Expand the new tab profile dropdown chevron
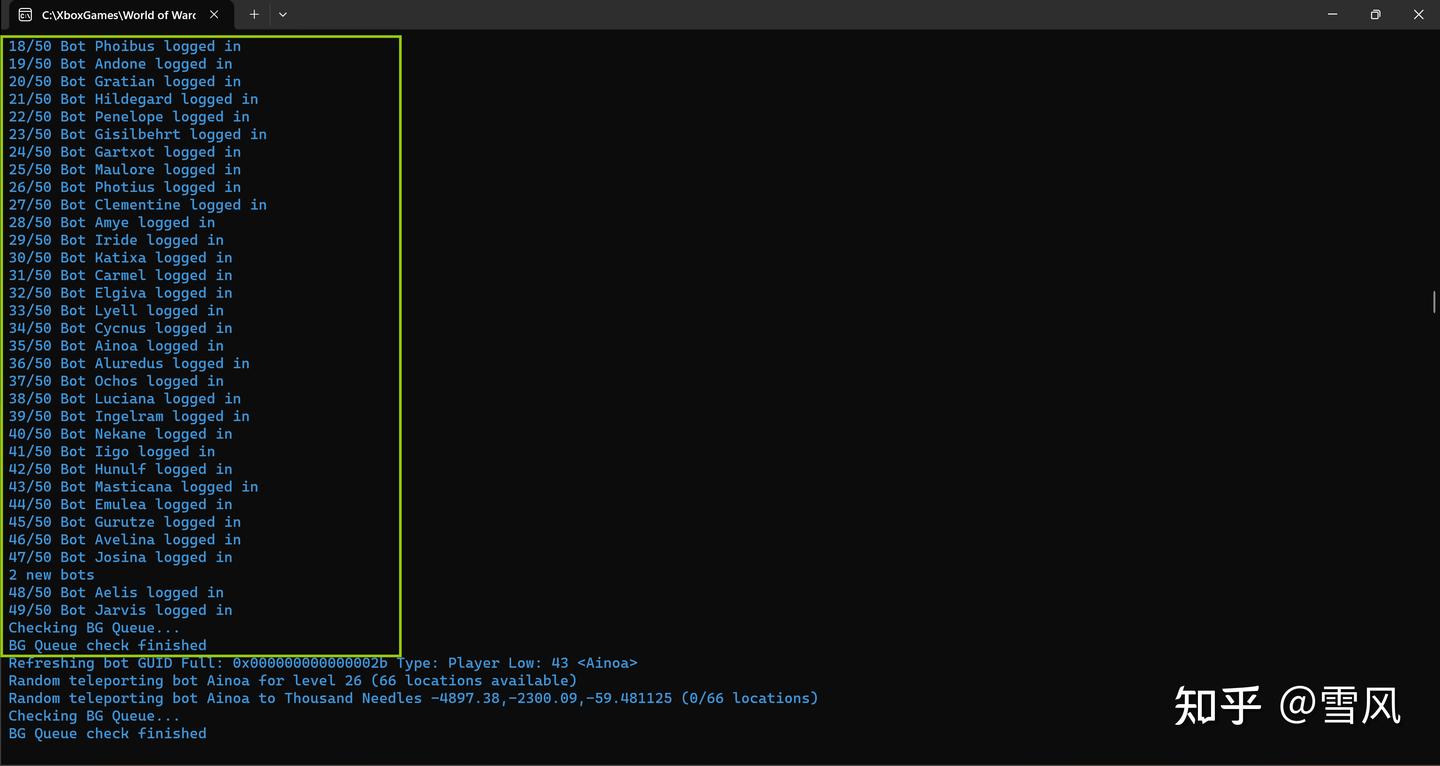This screenshot has height=766, width=1440. point(283,15)
